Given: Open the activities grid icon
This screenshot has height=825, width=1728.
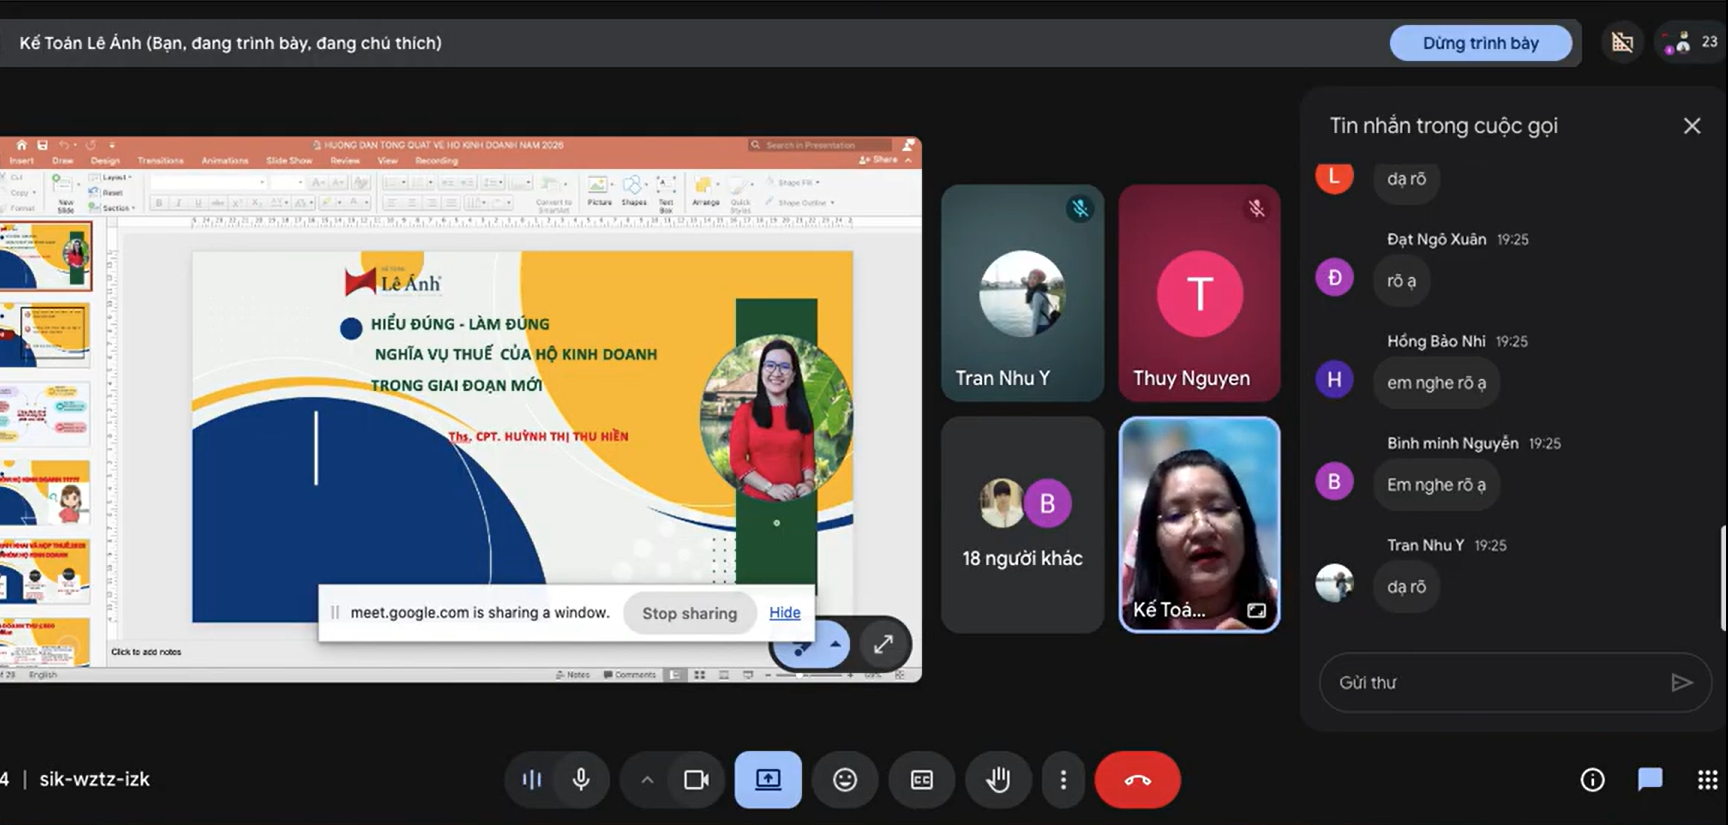Looking at the screenshot, I should coord(1707,779).
